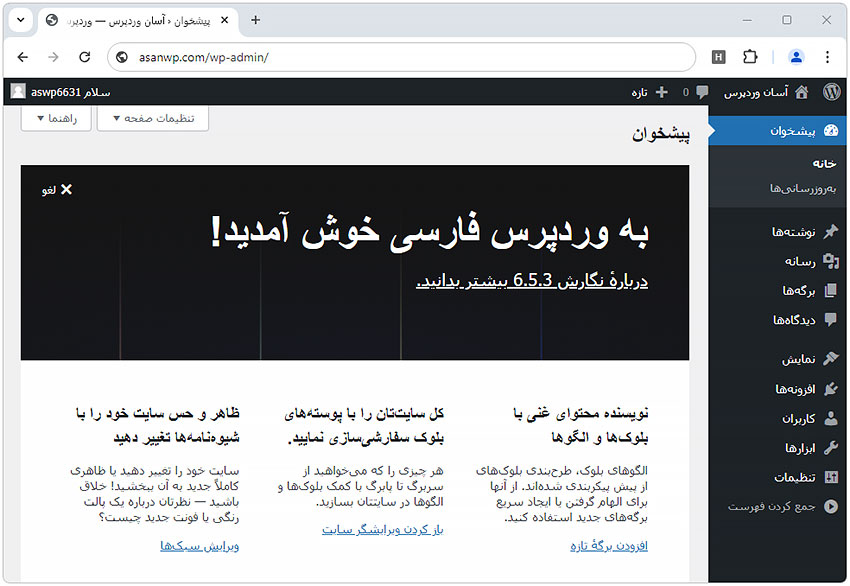Click the H extension icon
Viewport: 850px width, 586px height.
tap(718, 57)
